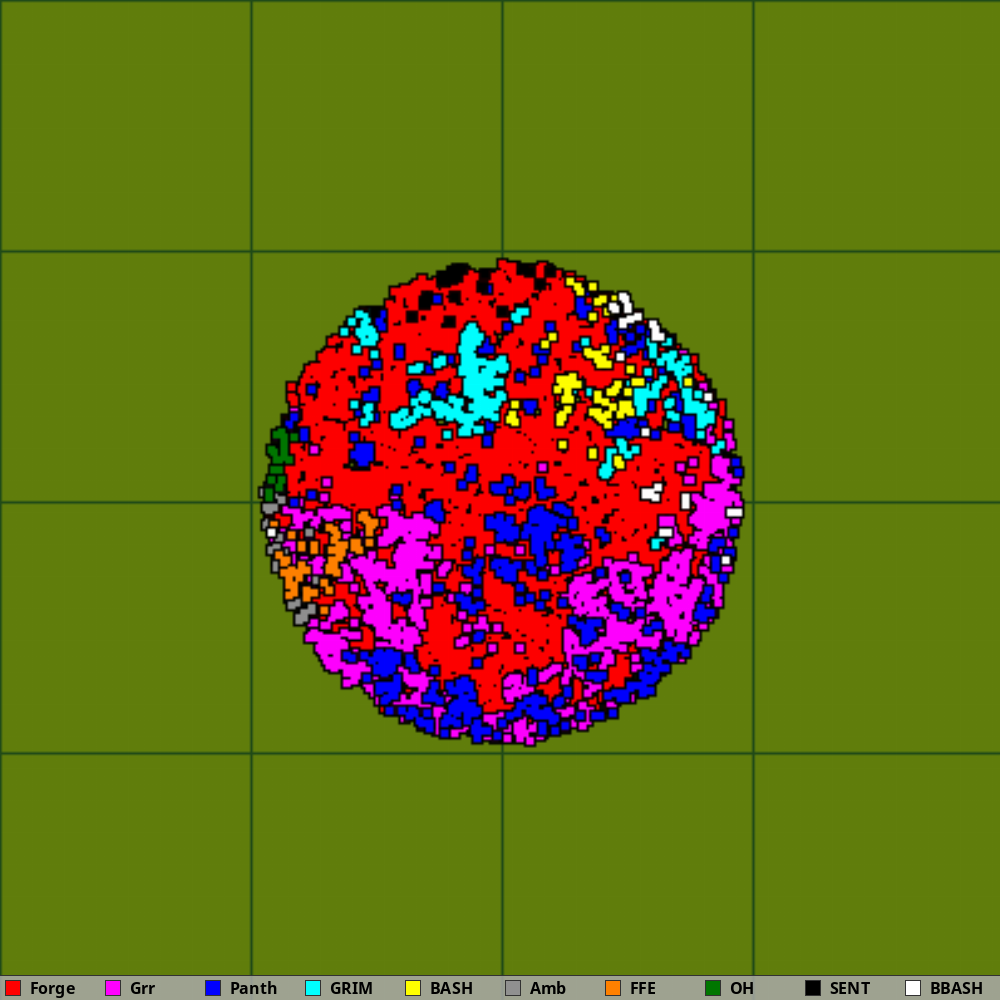
Task: Click the "BBASH" legend text label
Action: (956, 988)
